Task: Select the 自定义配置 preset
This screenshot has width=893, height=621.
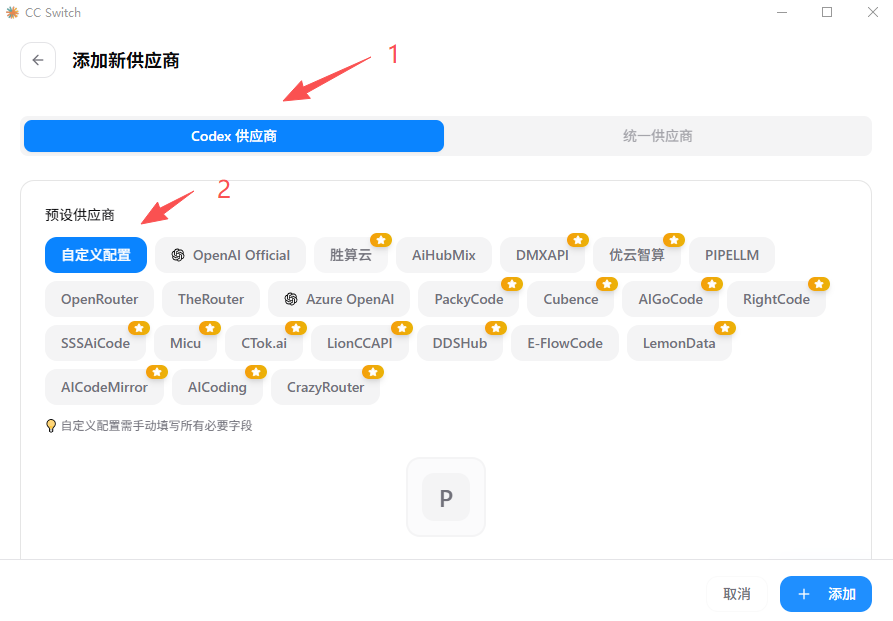Action: coord(96,255)
